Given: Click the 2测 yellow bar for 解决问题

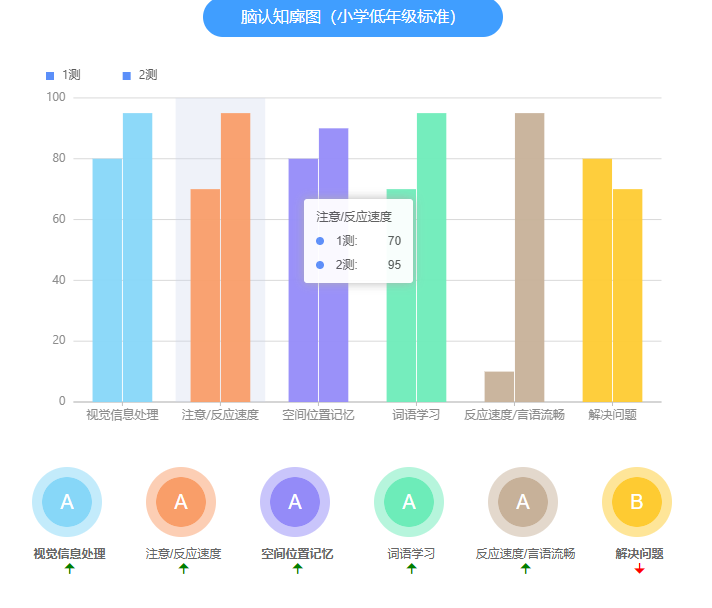Looking at the screenshot, I should 628,295.
